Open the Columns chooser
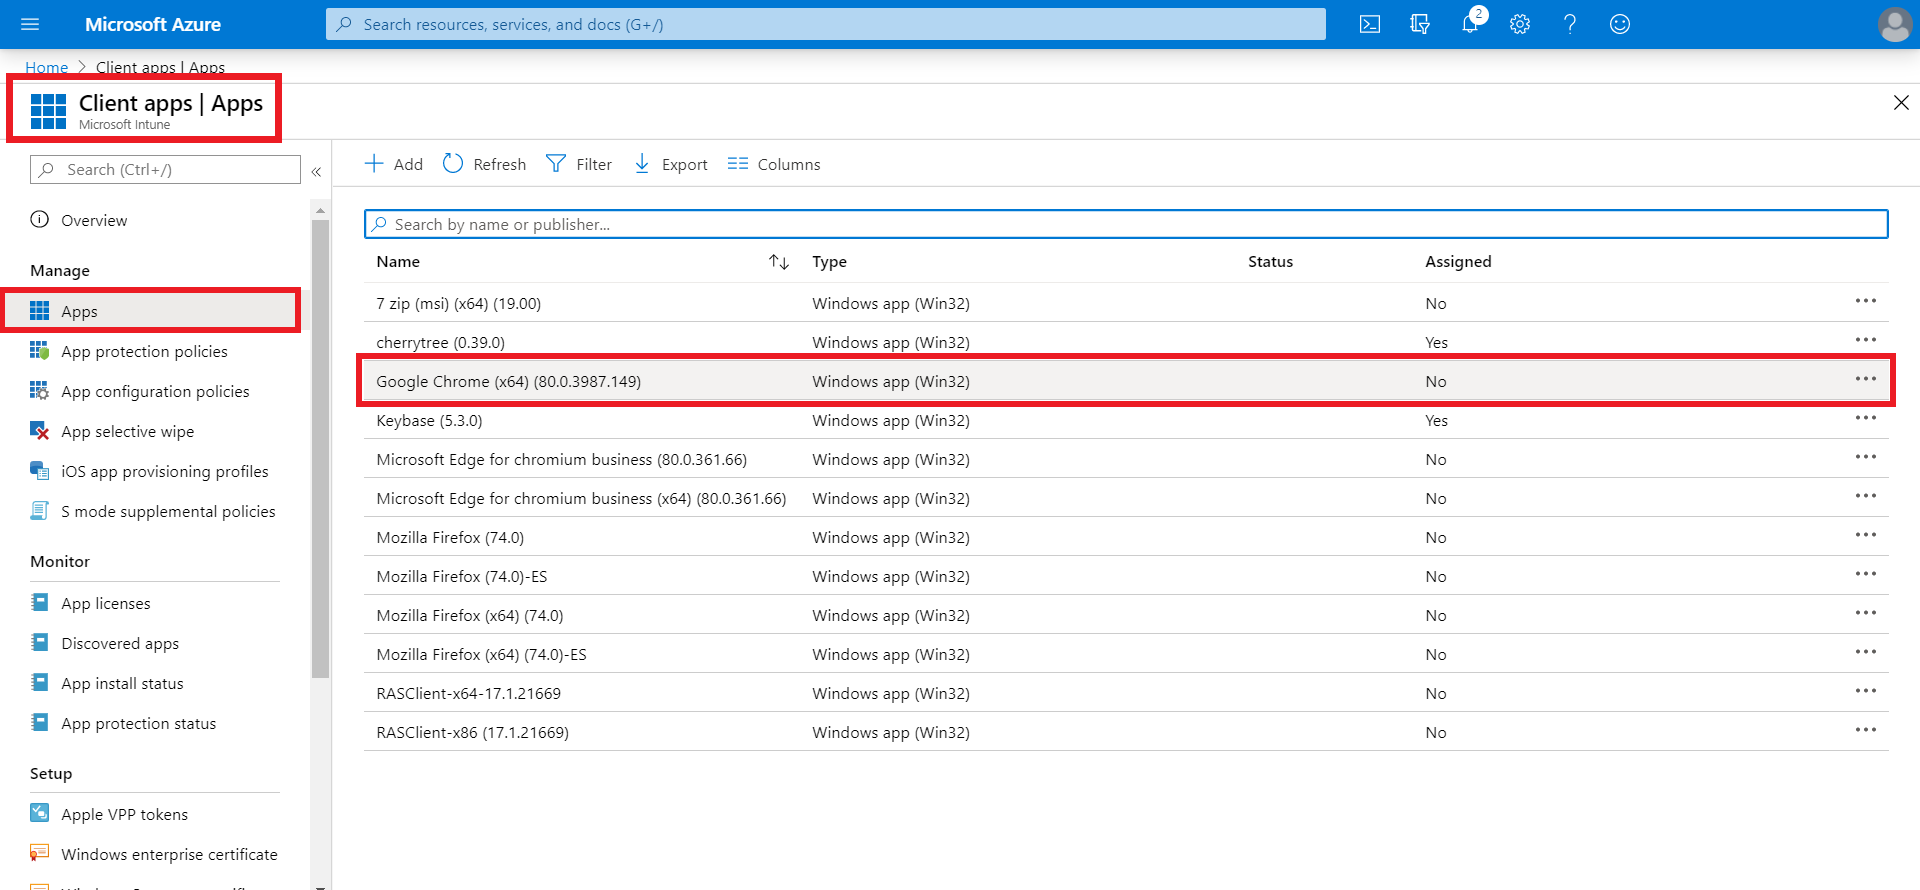1920x890 pixels. [x=774, y=164]
